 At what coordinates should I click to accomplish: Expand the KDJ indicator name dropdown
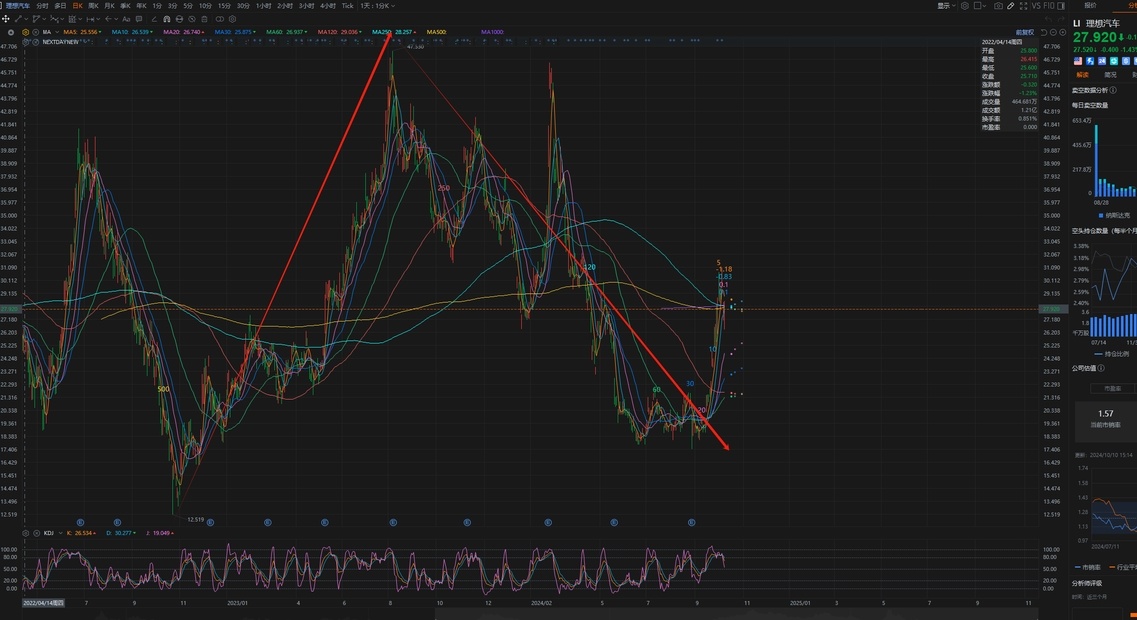pyautogui.click(x=60, y=533)
